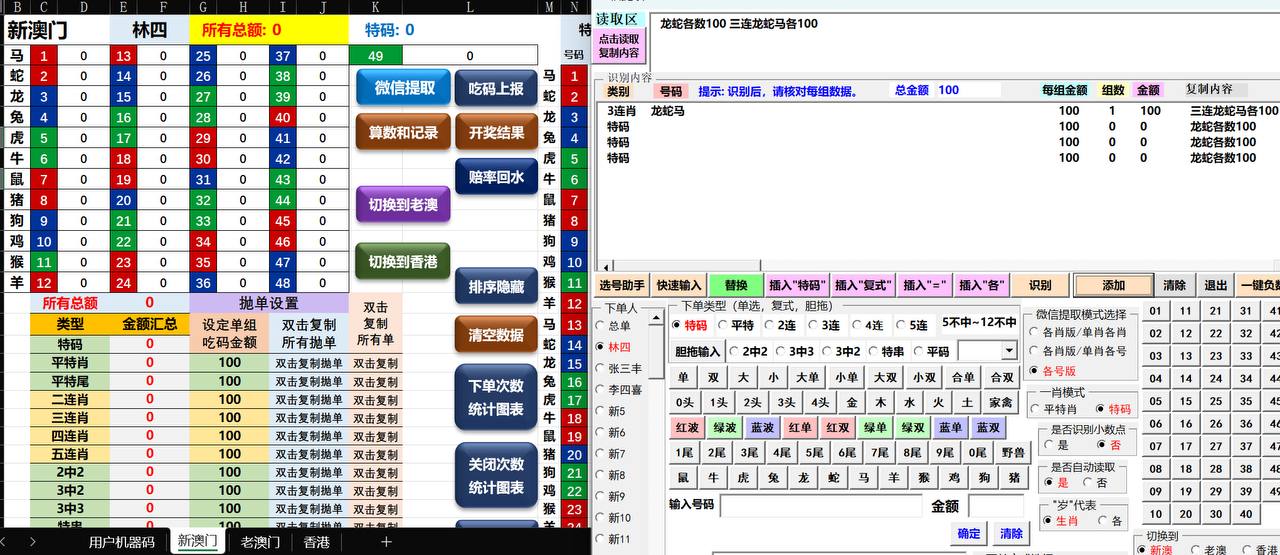Click the 切换到香港 button

(403, 262)
